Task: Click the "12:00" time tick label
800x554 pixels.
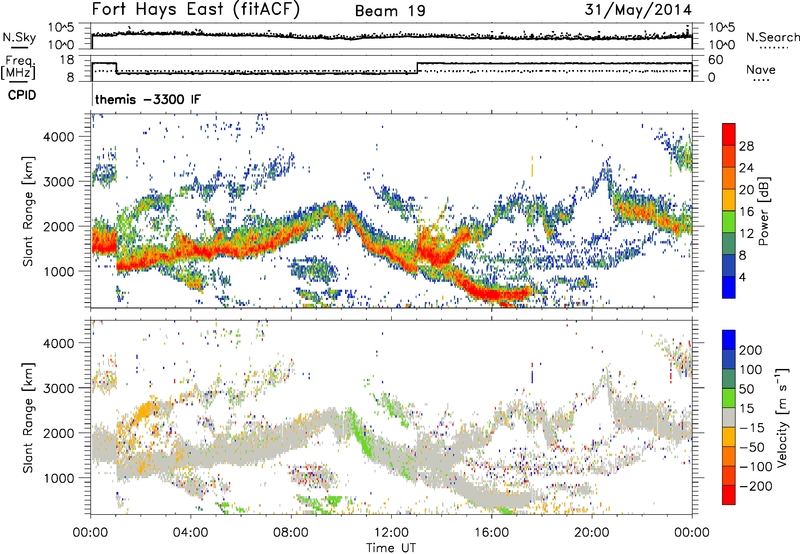Action: point(391,533)
